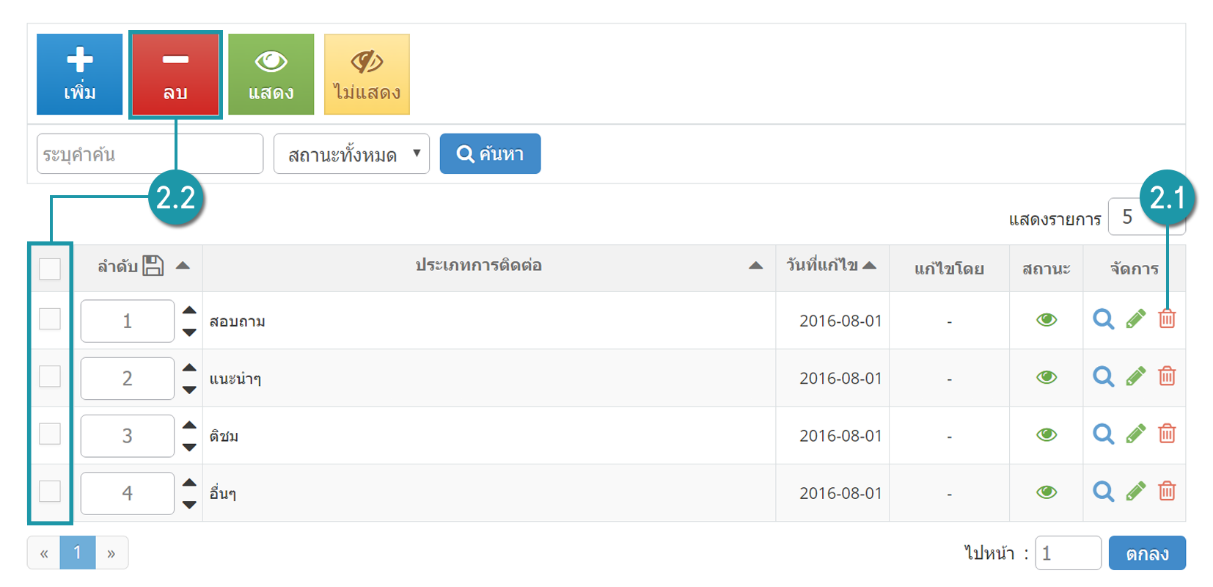Viewport: 1213px width, 587px height.
Task: Delete ติชม with the red trash icon
Action: click(x=1167, y=433)
